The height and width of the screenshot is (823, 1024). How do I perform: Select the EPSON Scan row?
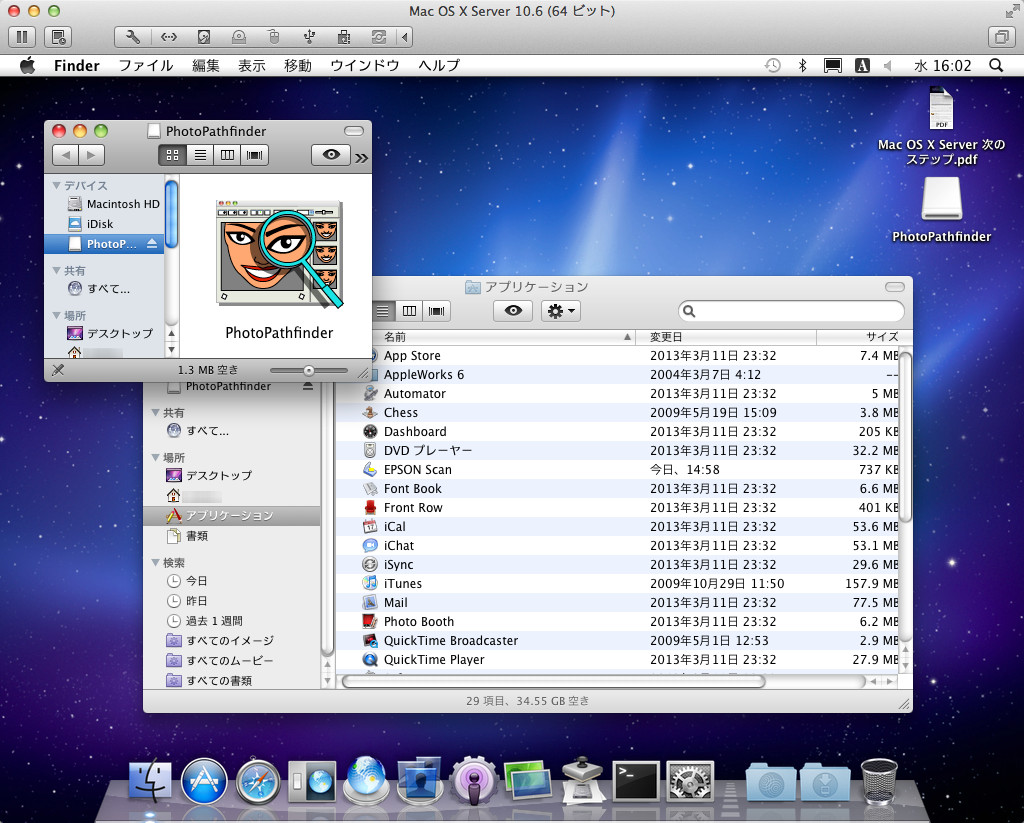618,470
